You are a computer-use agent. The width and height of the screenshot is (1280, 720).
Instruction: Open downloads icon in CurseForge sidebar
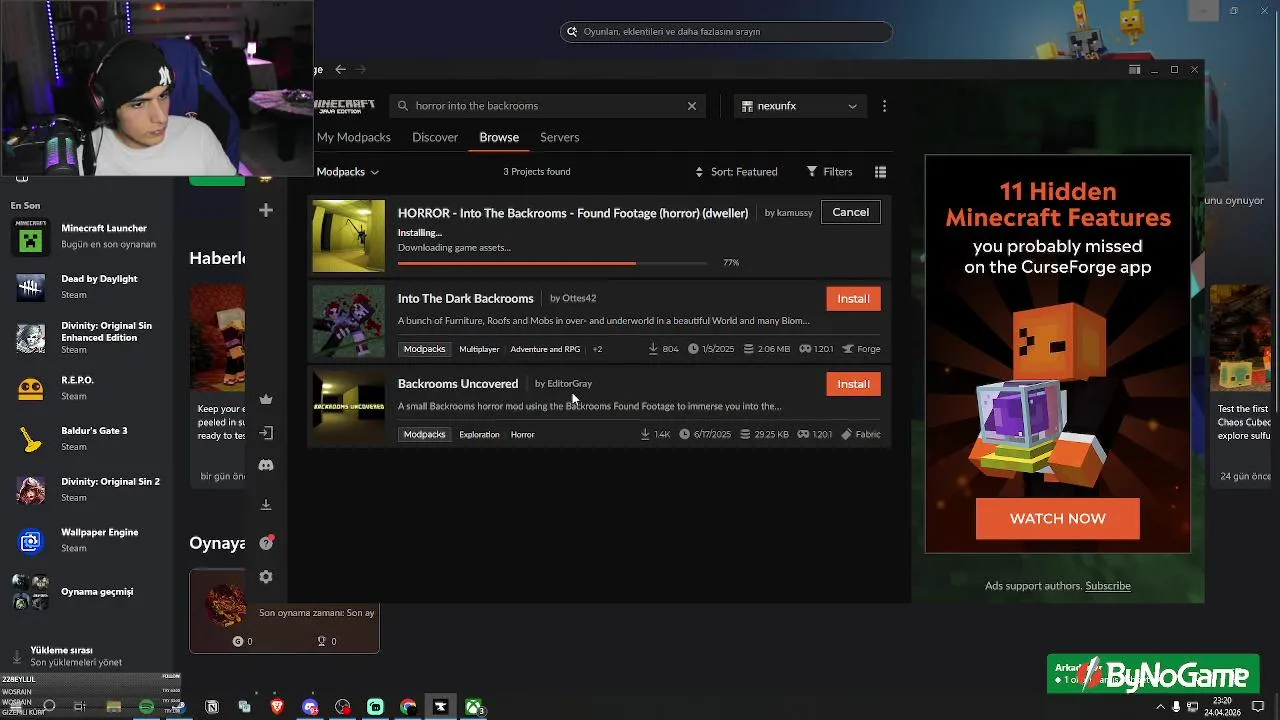(266, 505)
